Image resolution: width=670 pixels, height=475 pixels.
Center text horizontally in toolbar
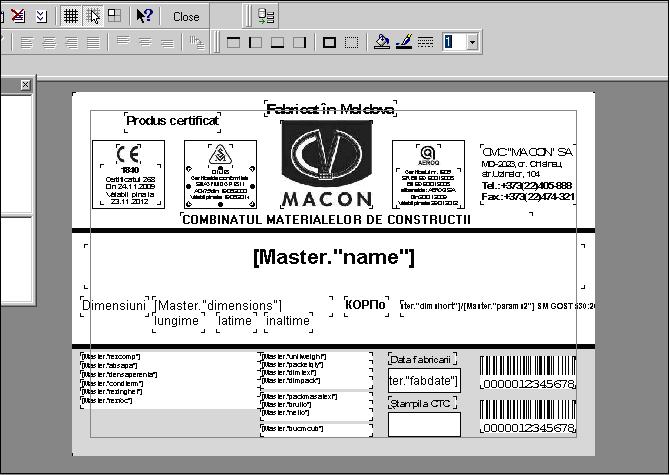[49, 42]
